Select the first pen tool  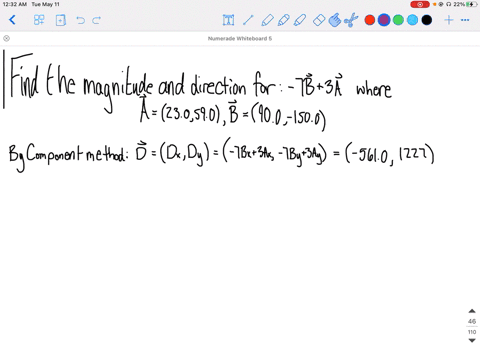(x=267, y=20)
